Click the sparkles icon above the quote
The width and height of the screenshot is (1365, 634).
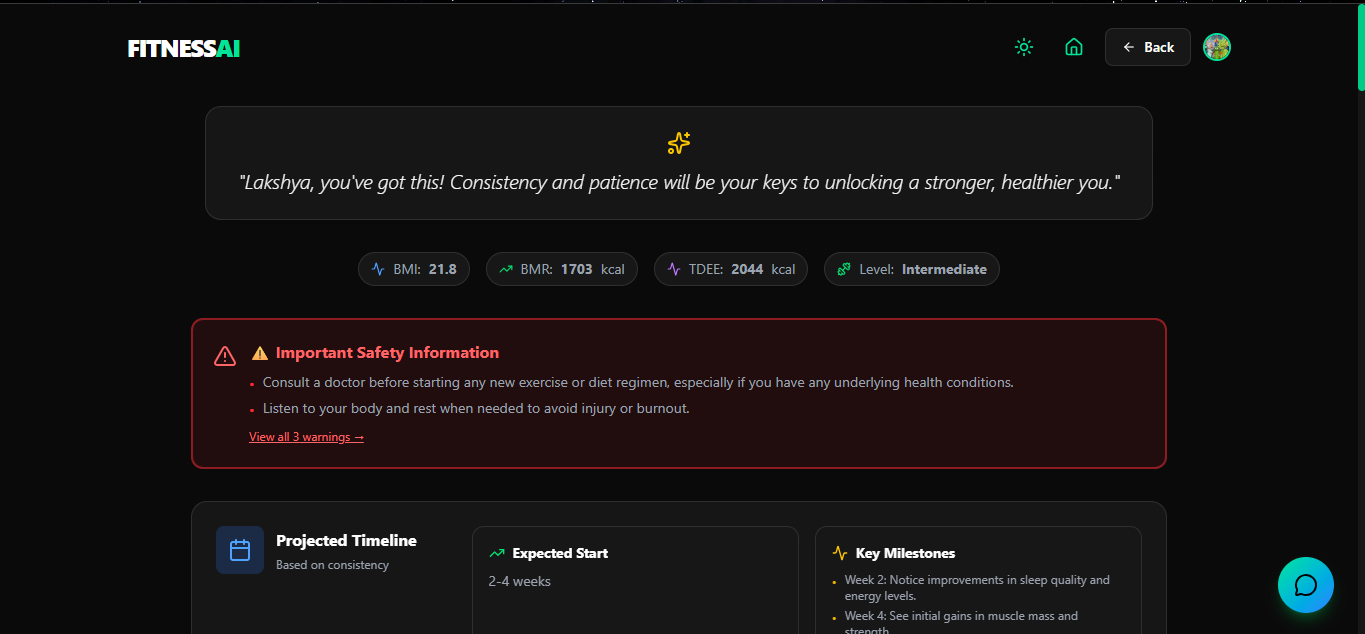point(679,143)
